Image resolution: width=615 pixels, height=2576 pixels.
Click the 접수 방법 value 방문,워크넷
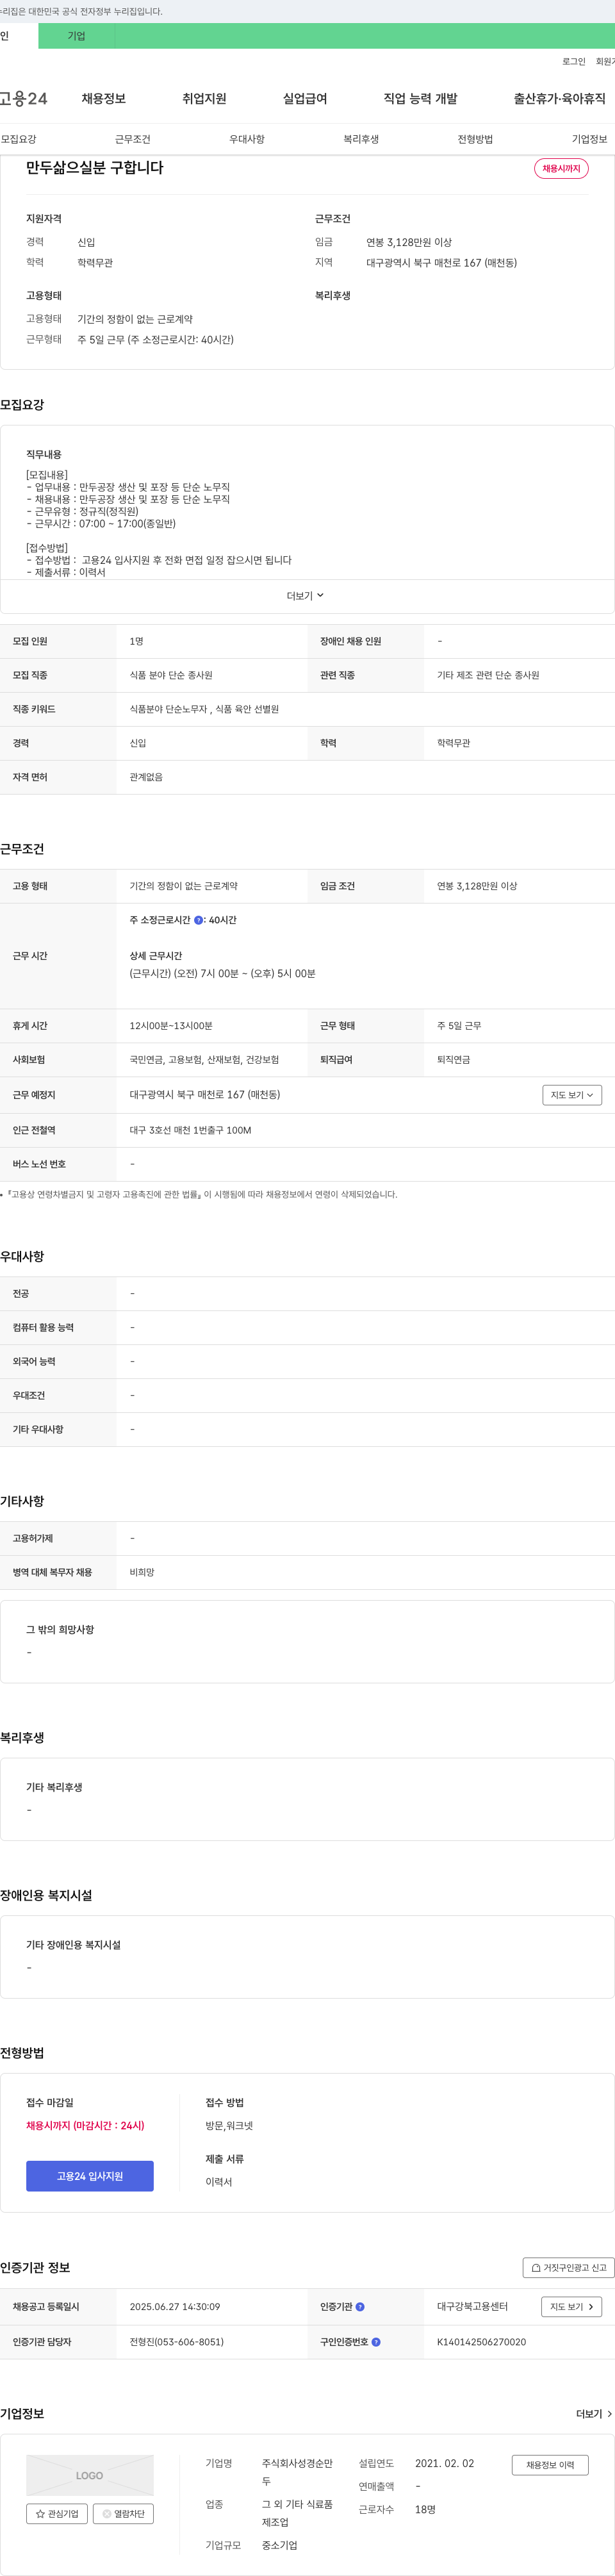click(229, 2126)
